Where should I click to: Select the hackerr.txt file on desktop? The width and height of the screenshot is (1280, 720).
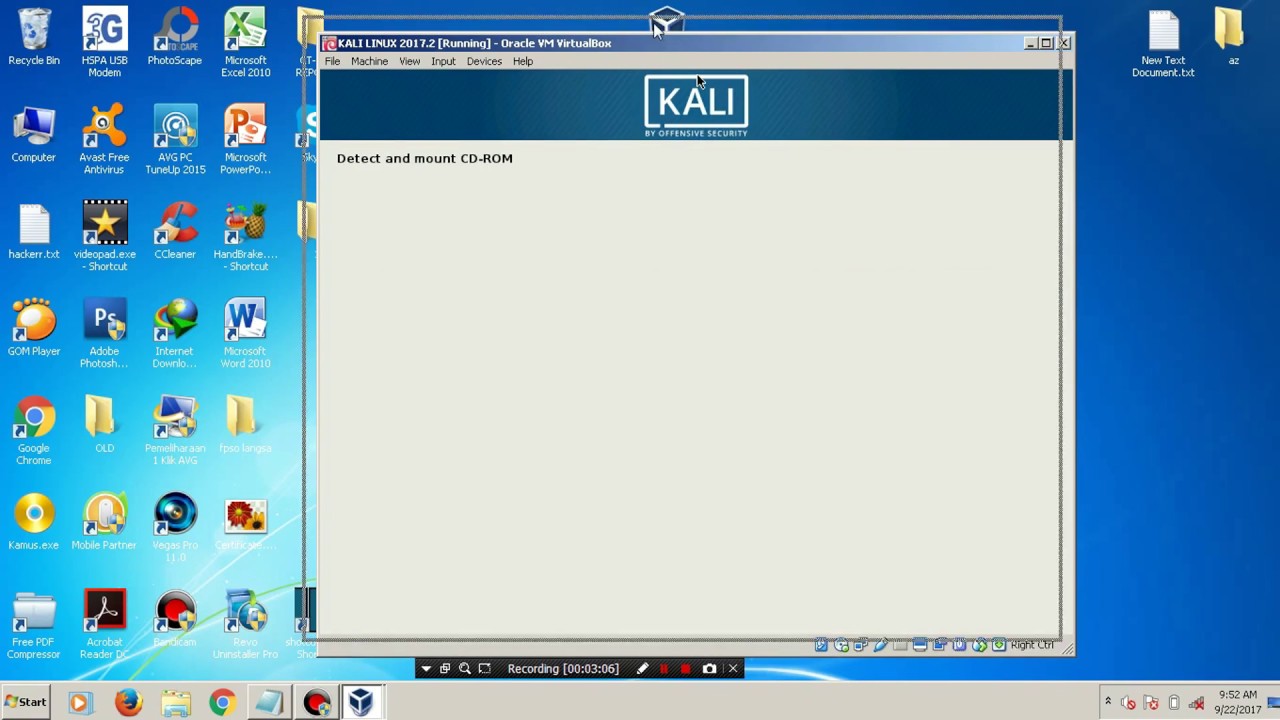(34, 232)
